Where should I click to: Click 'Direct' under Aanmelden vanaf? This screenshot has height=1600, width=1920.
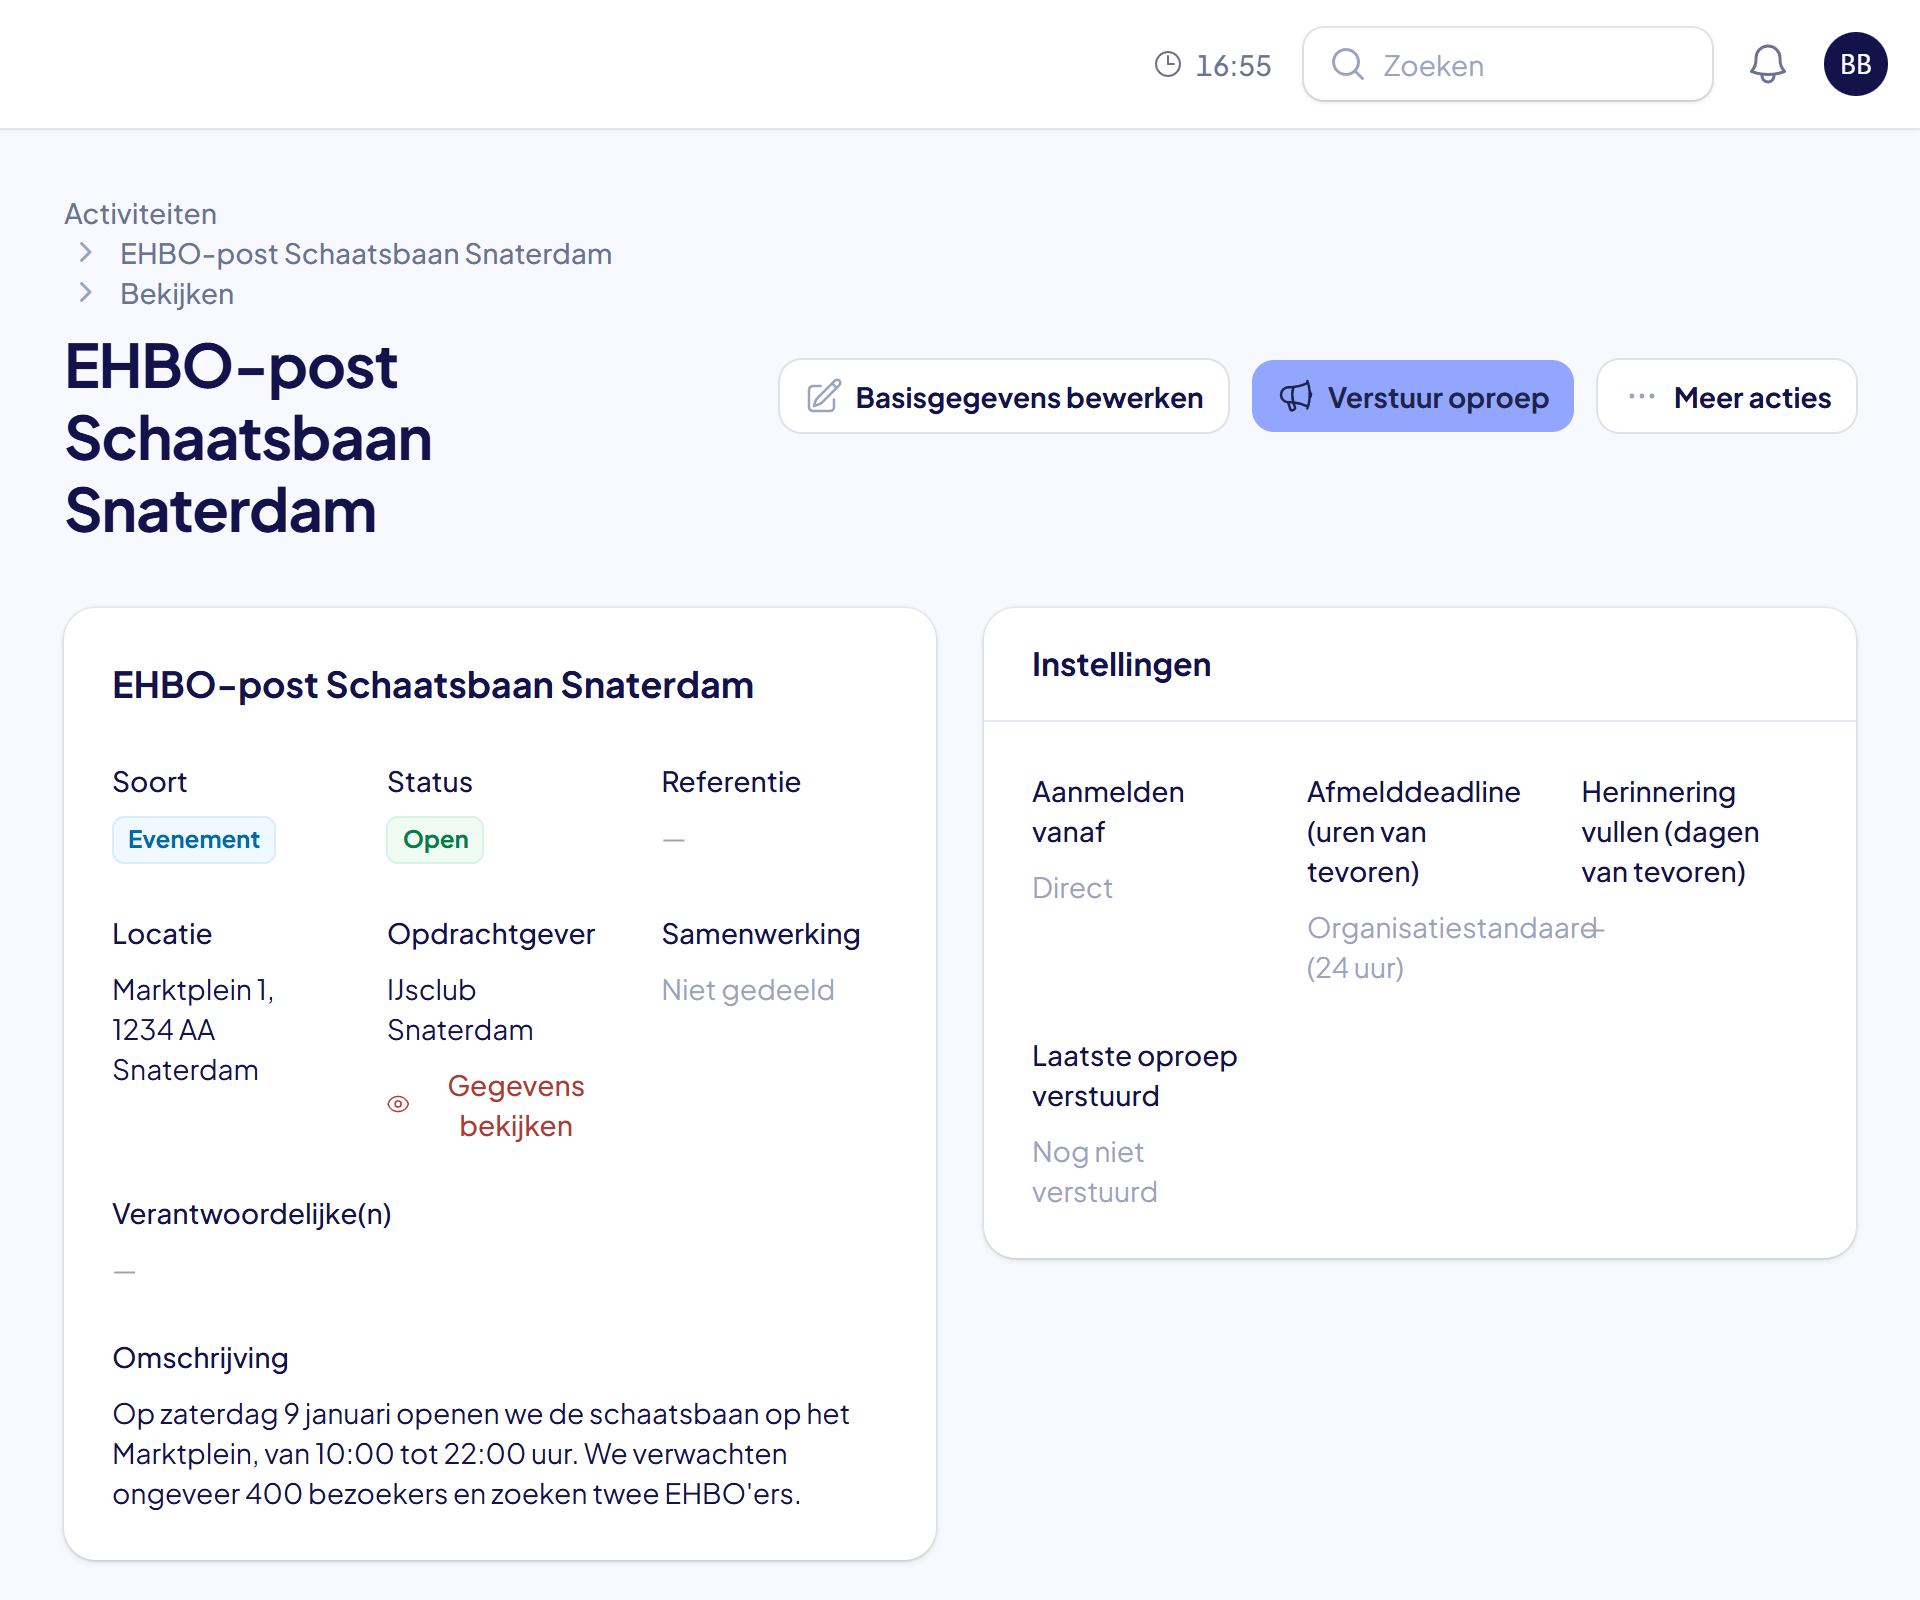pos(1072,888)
